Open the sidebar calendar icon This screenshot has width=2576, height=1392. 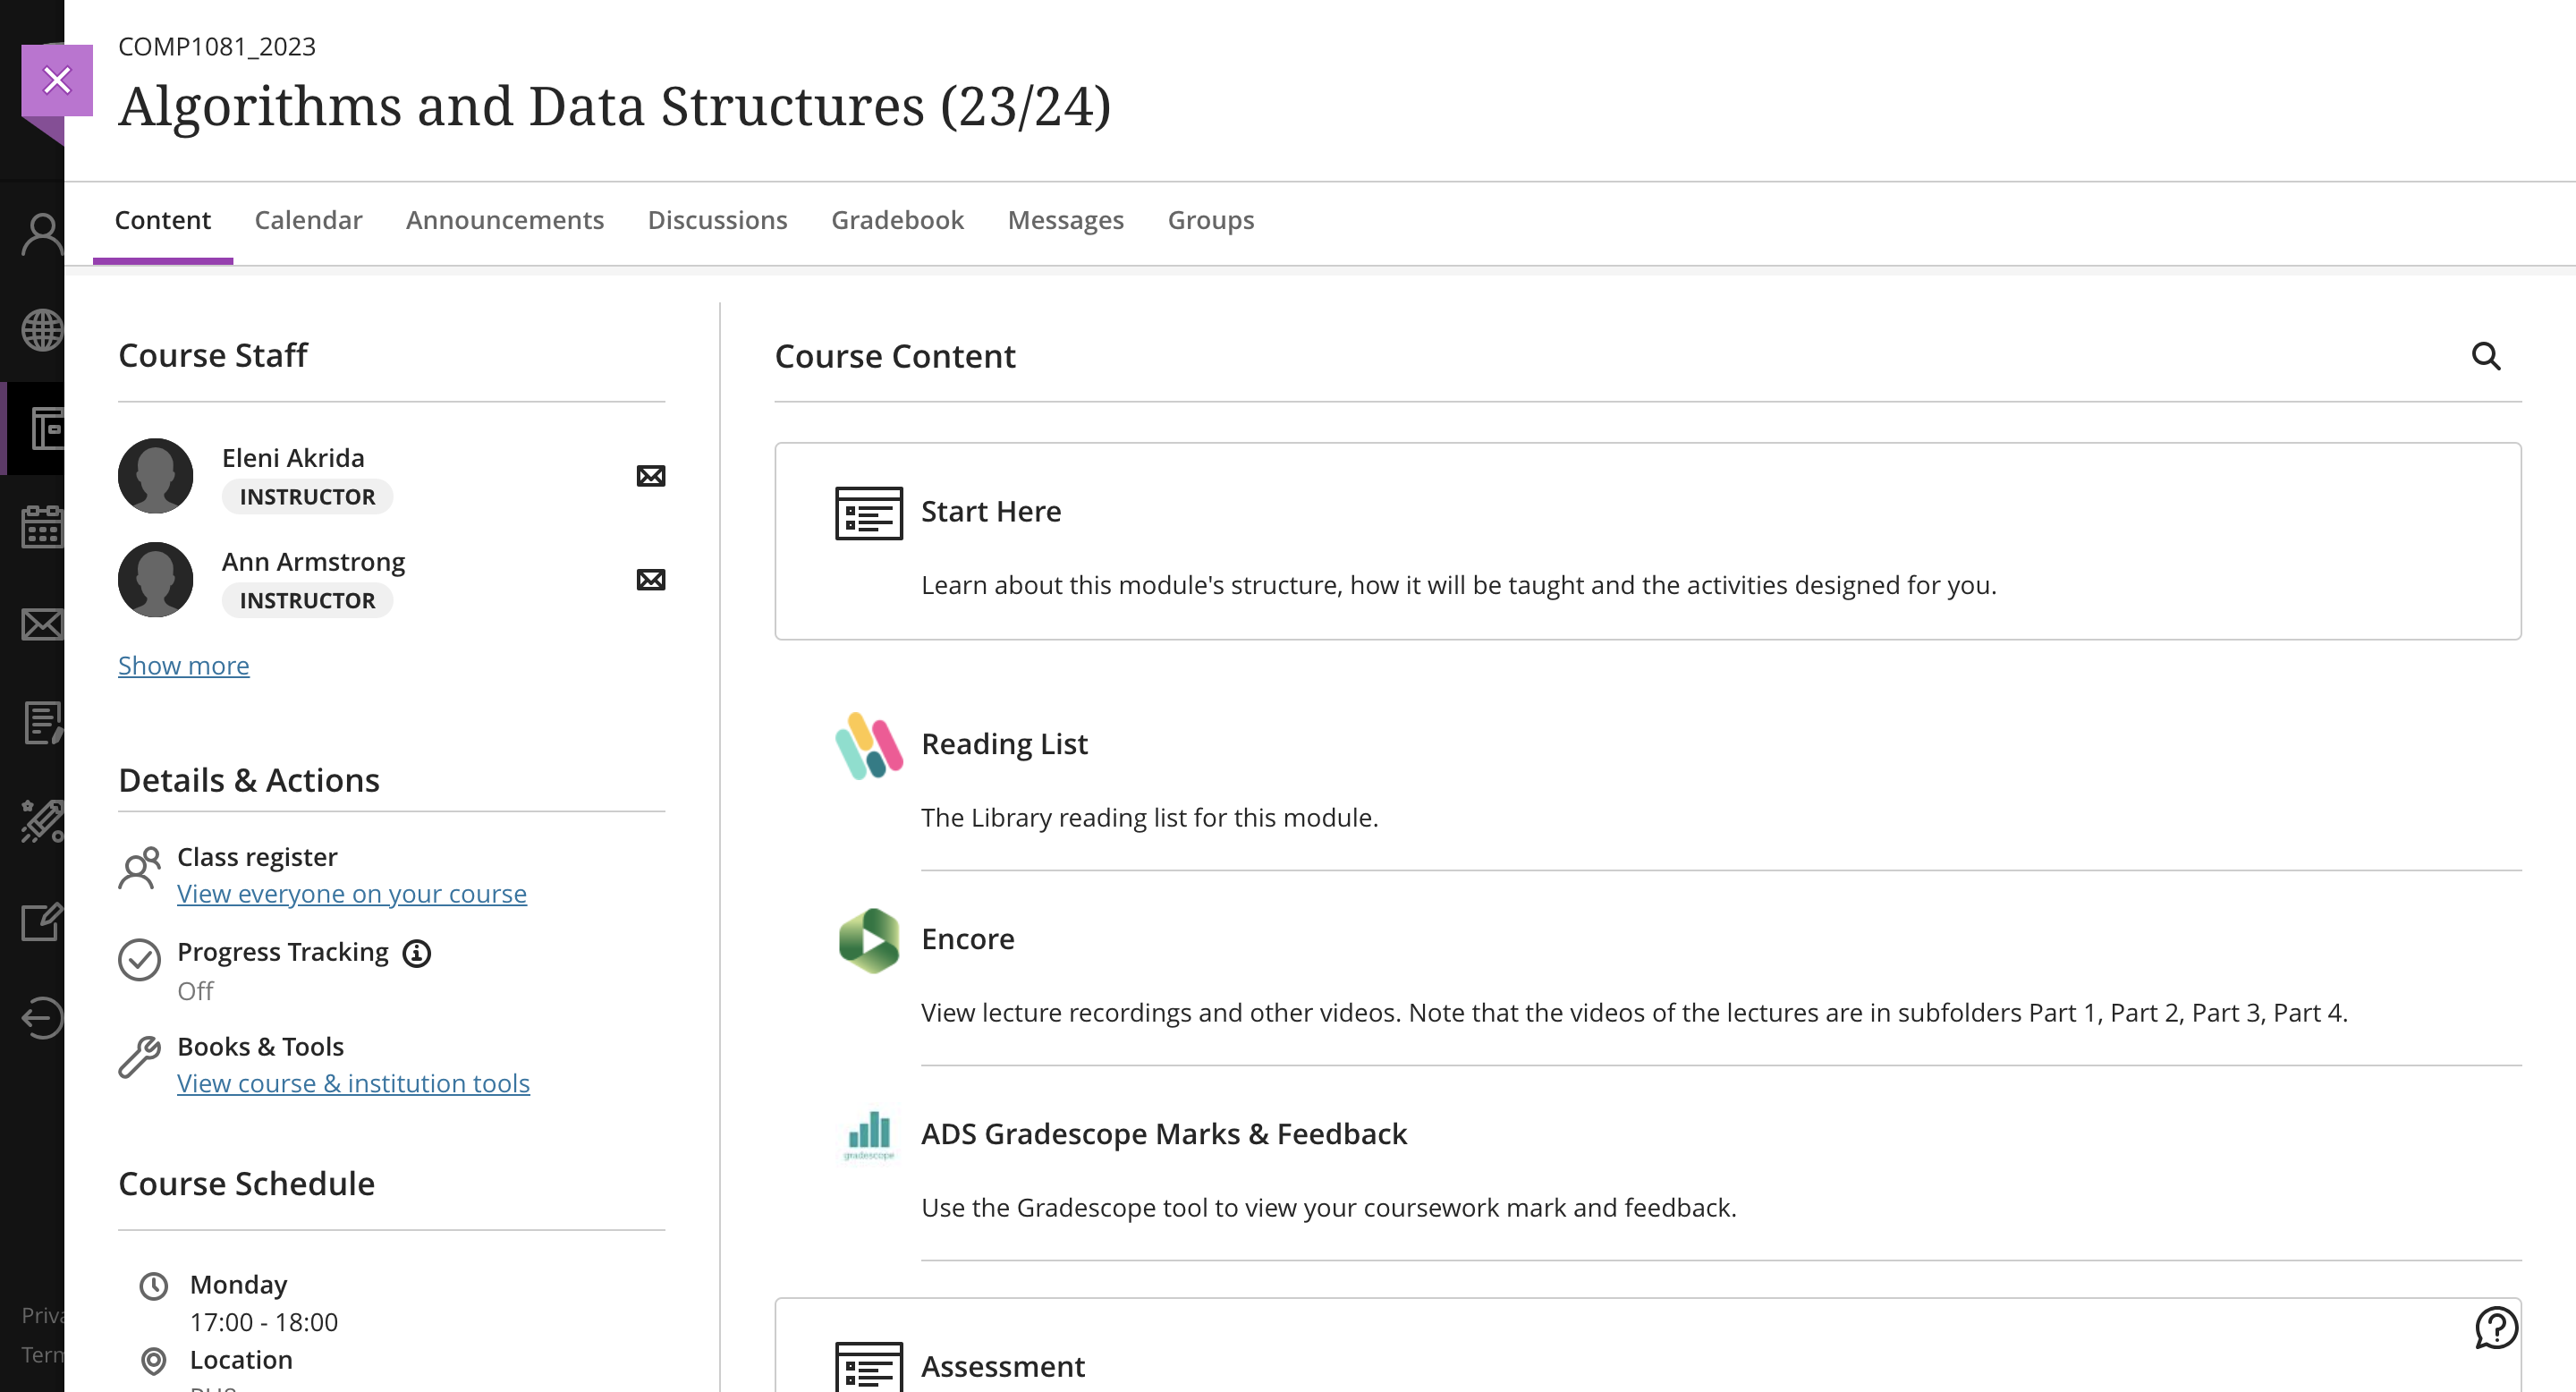click(x=42, y=527)
